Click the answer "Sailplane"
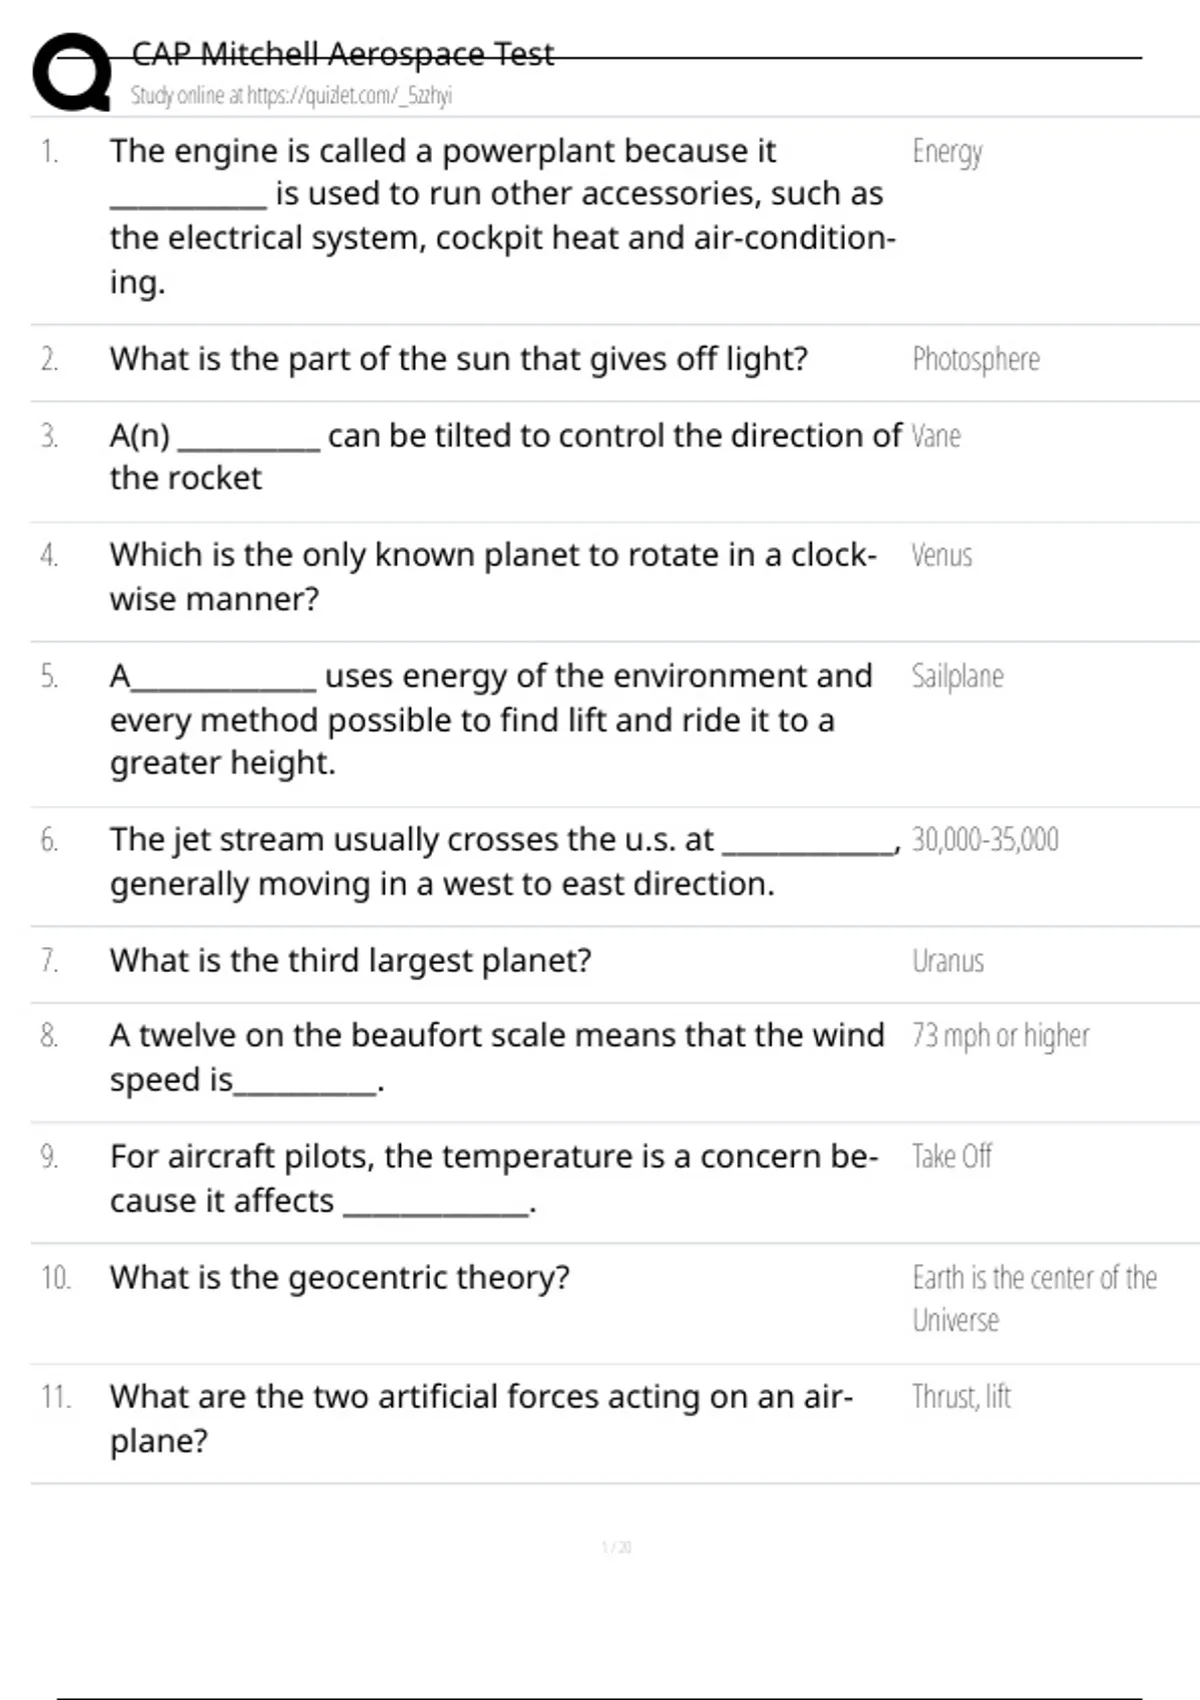Image resolution: width=1200 pixels, height=1700 pixels. coord(957,676)
